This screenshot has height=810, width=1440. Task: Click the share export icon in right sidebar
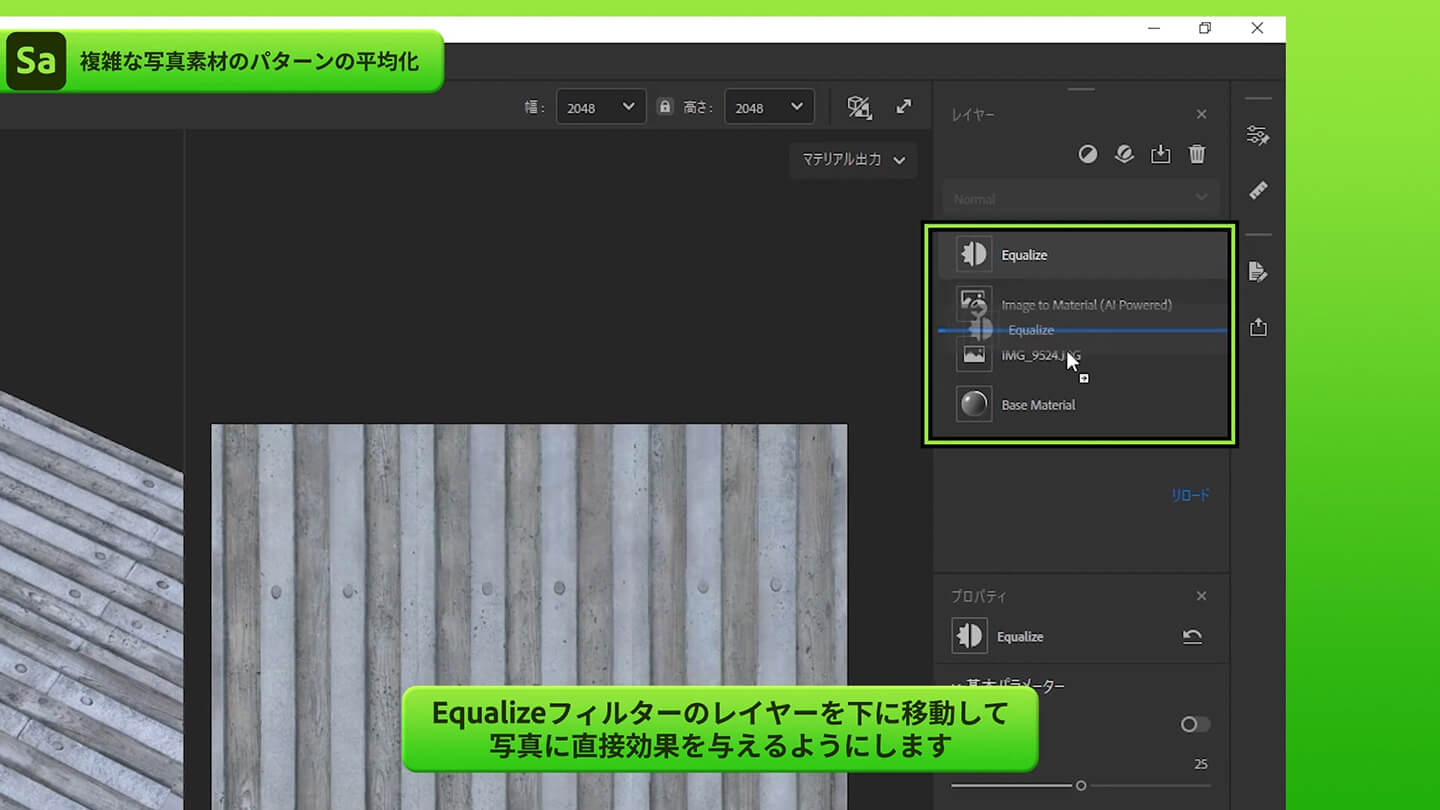(x=1258, y=327)
